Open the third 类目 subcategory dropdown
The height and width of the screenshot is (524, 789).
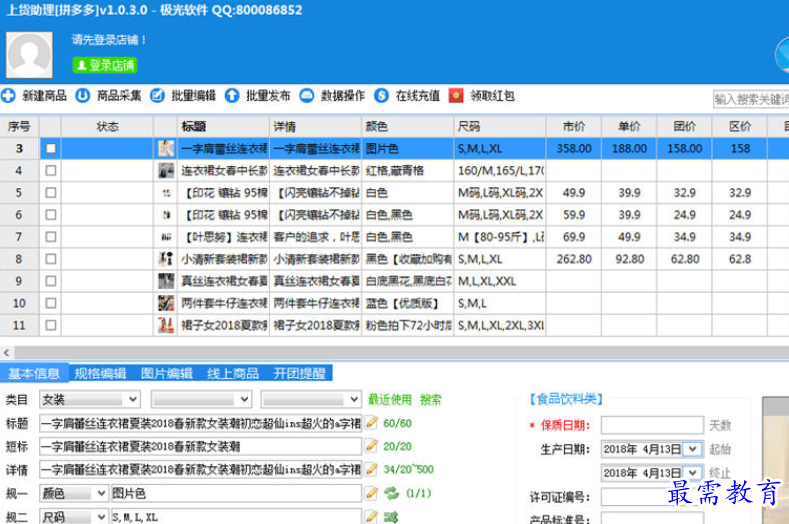311,400
